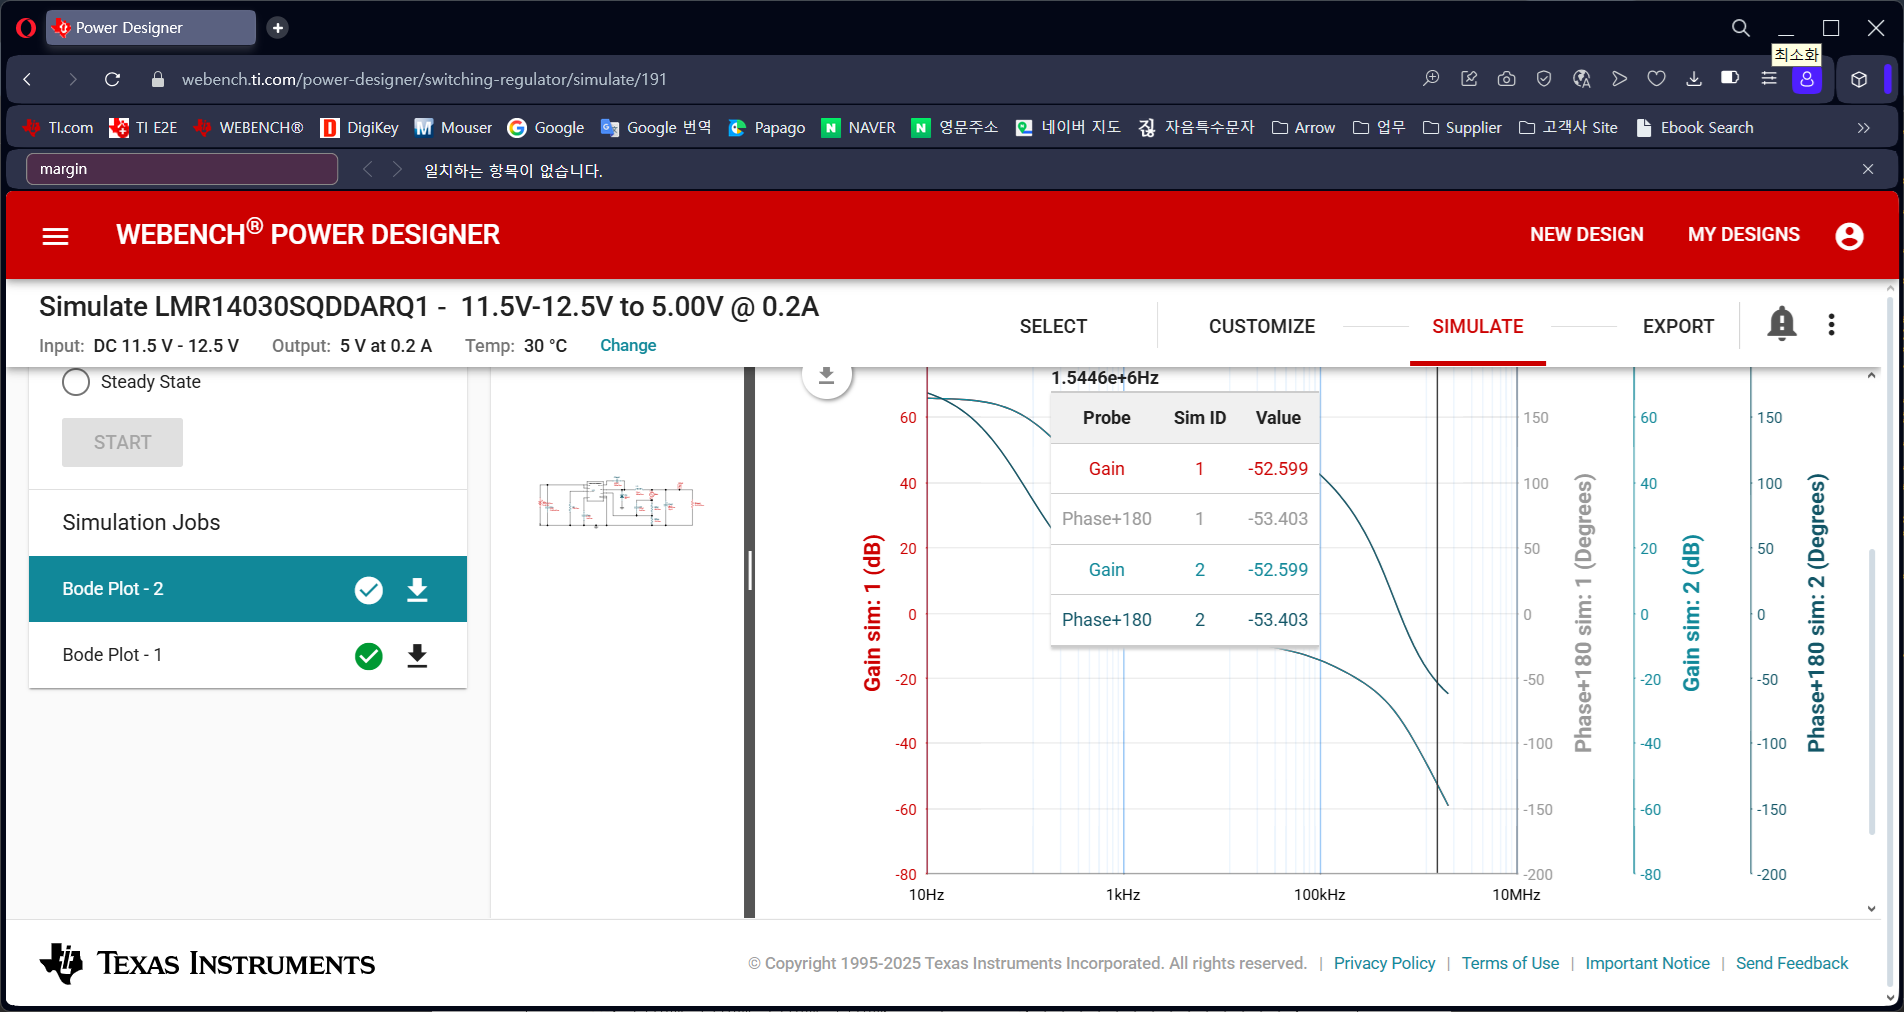Screen dimensions: 1904x1012
Task: Click the shield ad-blocker icon
Action: (1544, 79)
